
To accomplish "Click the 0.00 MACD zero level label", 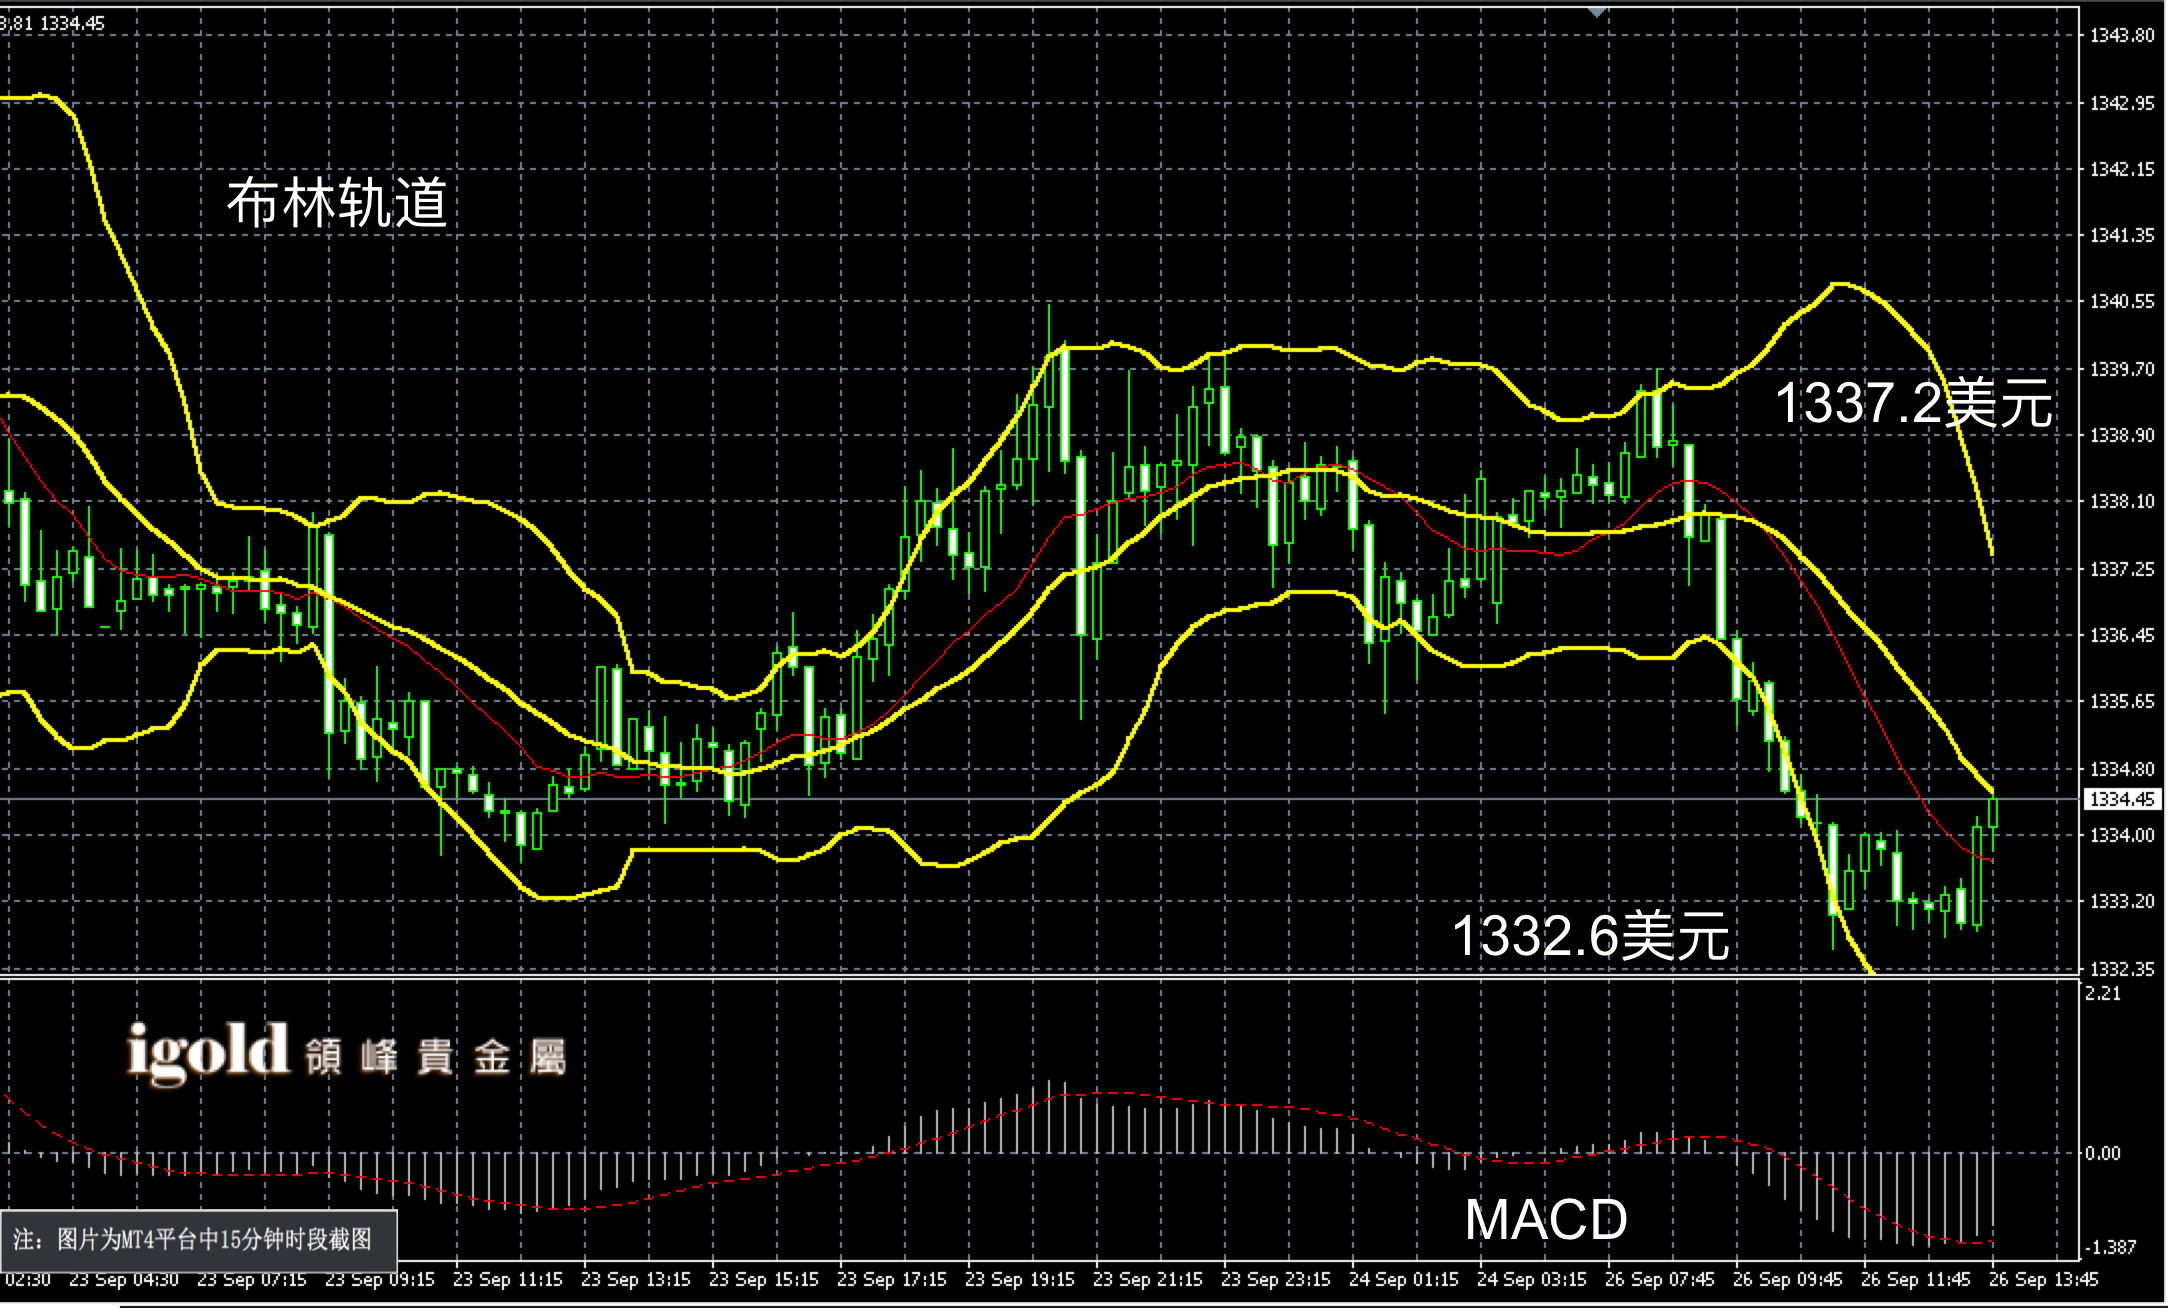I will [2102, 1153].
